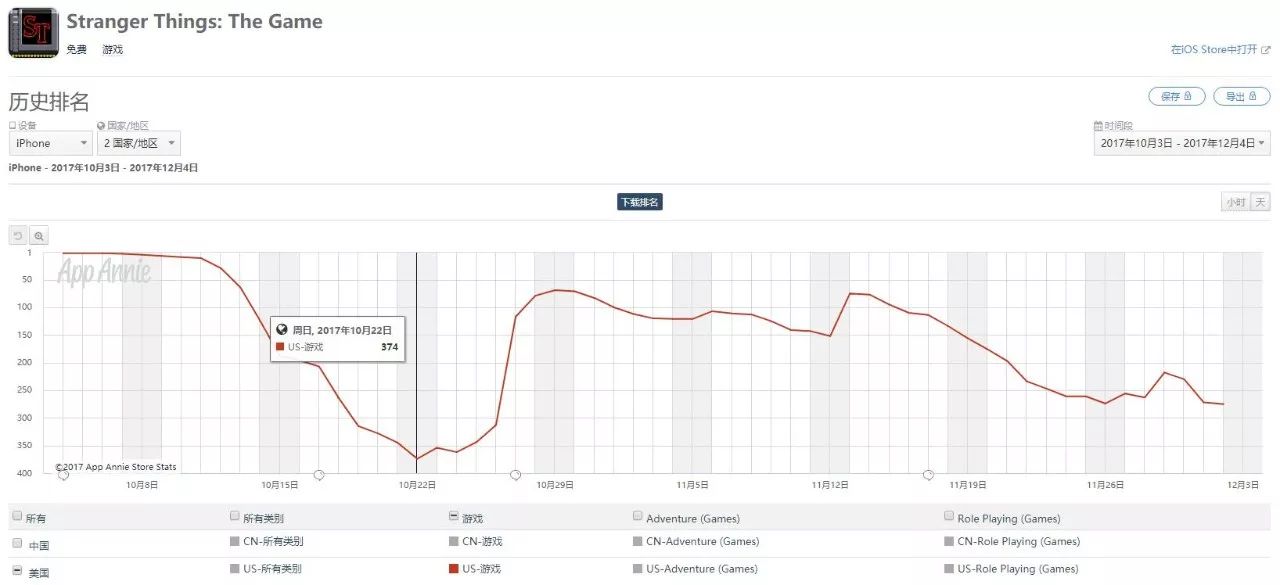Click the CN-所有类别 series swatch
Image resolution: width=1280 pixels, height=585 pixels.
click(x=235, y=542)
